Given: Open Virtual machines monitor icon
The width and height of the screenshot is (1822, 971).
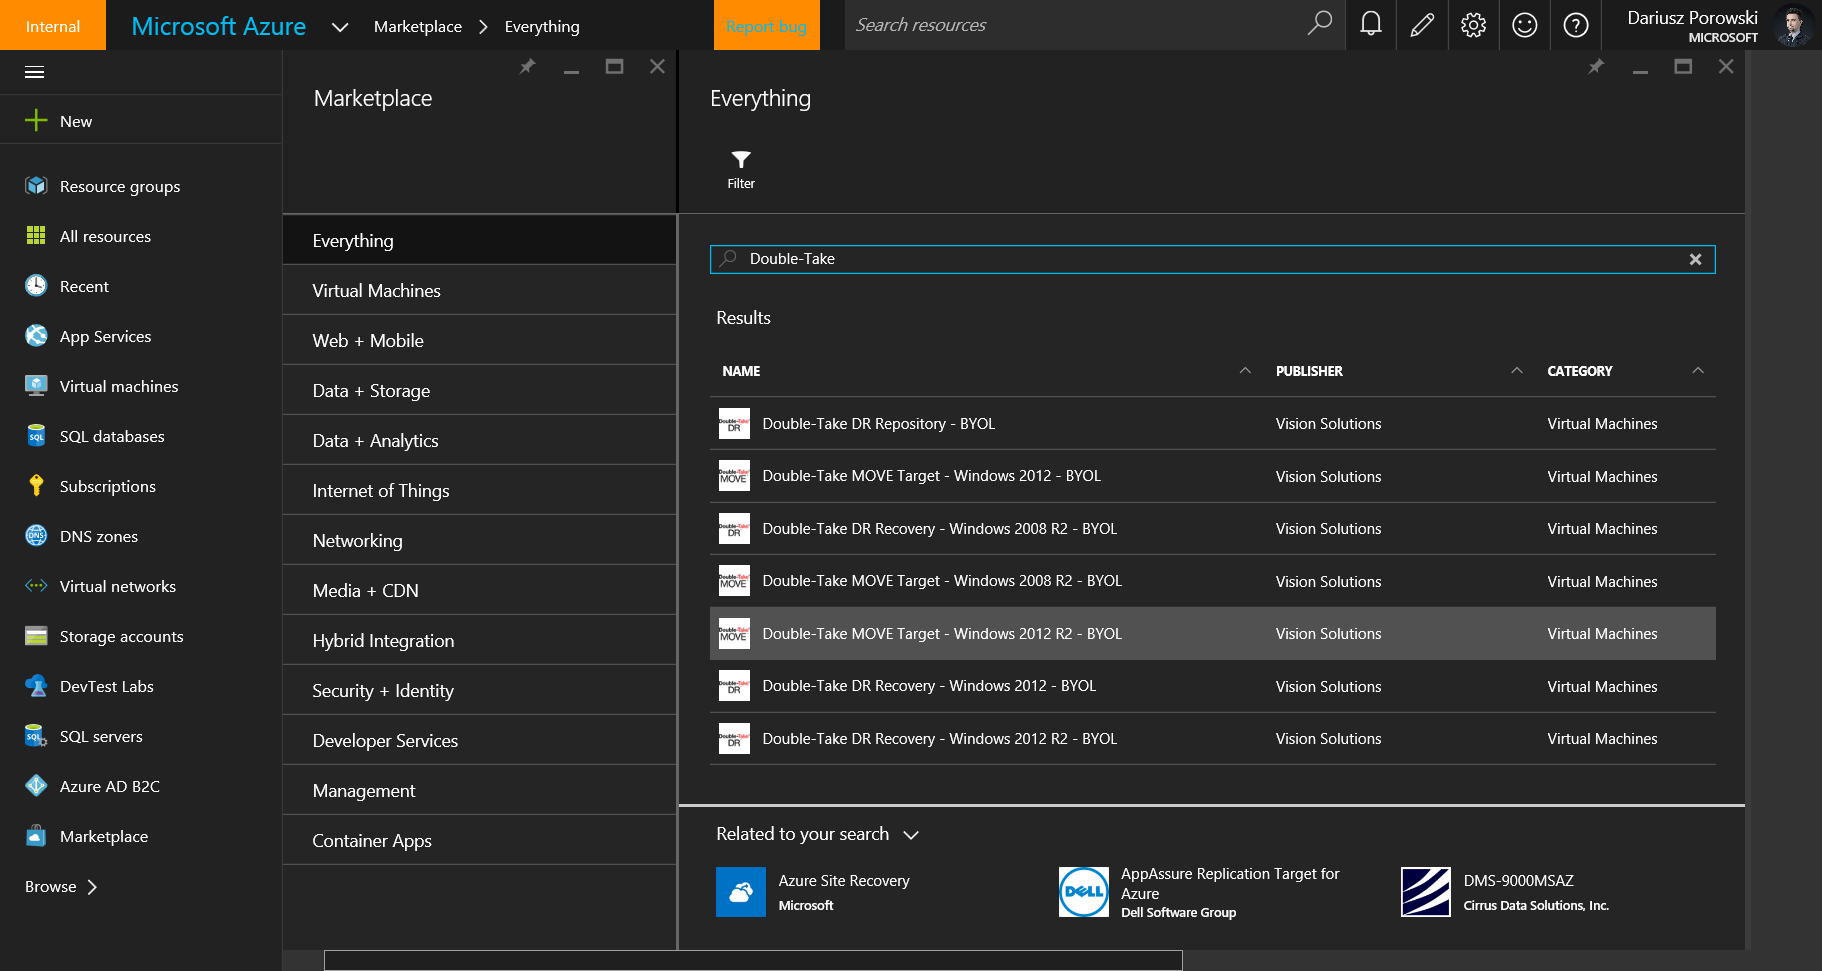Looking at the screenshot, I should (x=36, y=386).
